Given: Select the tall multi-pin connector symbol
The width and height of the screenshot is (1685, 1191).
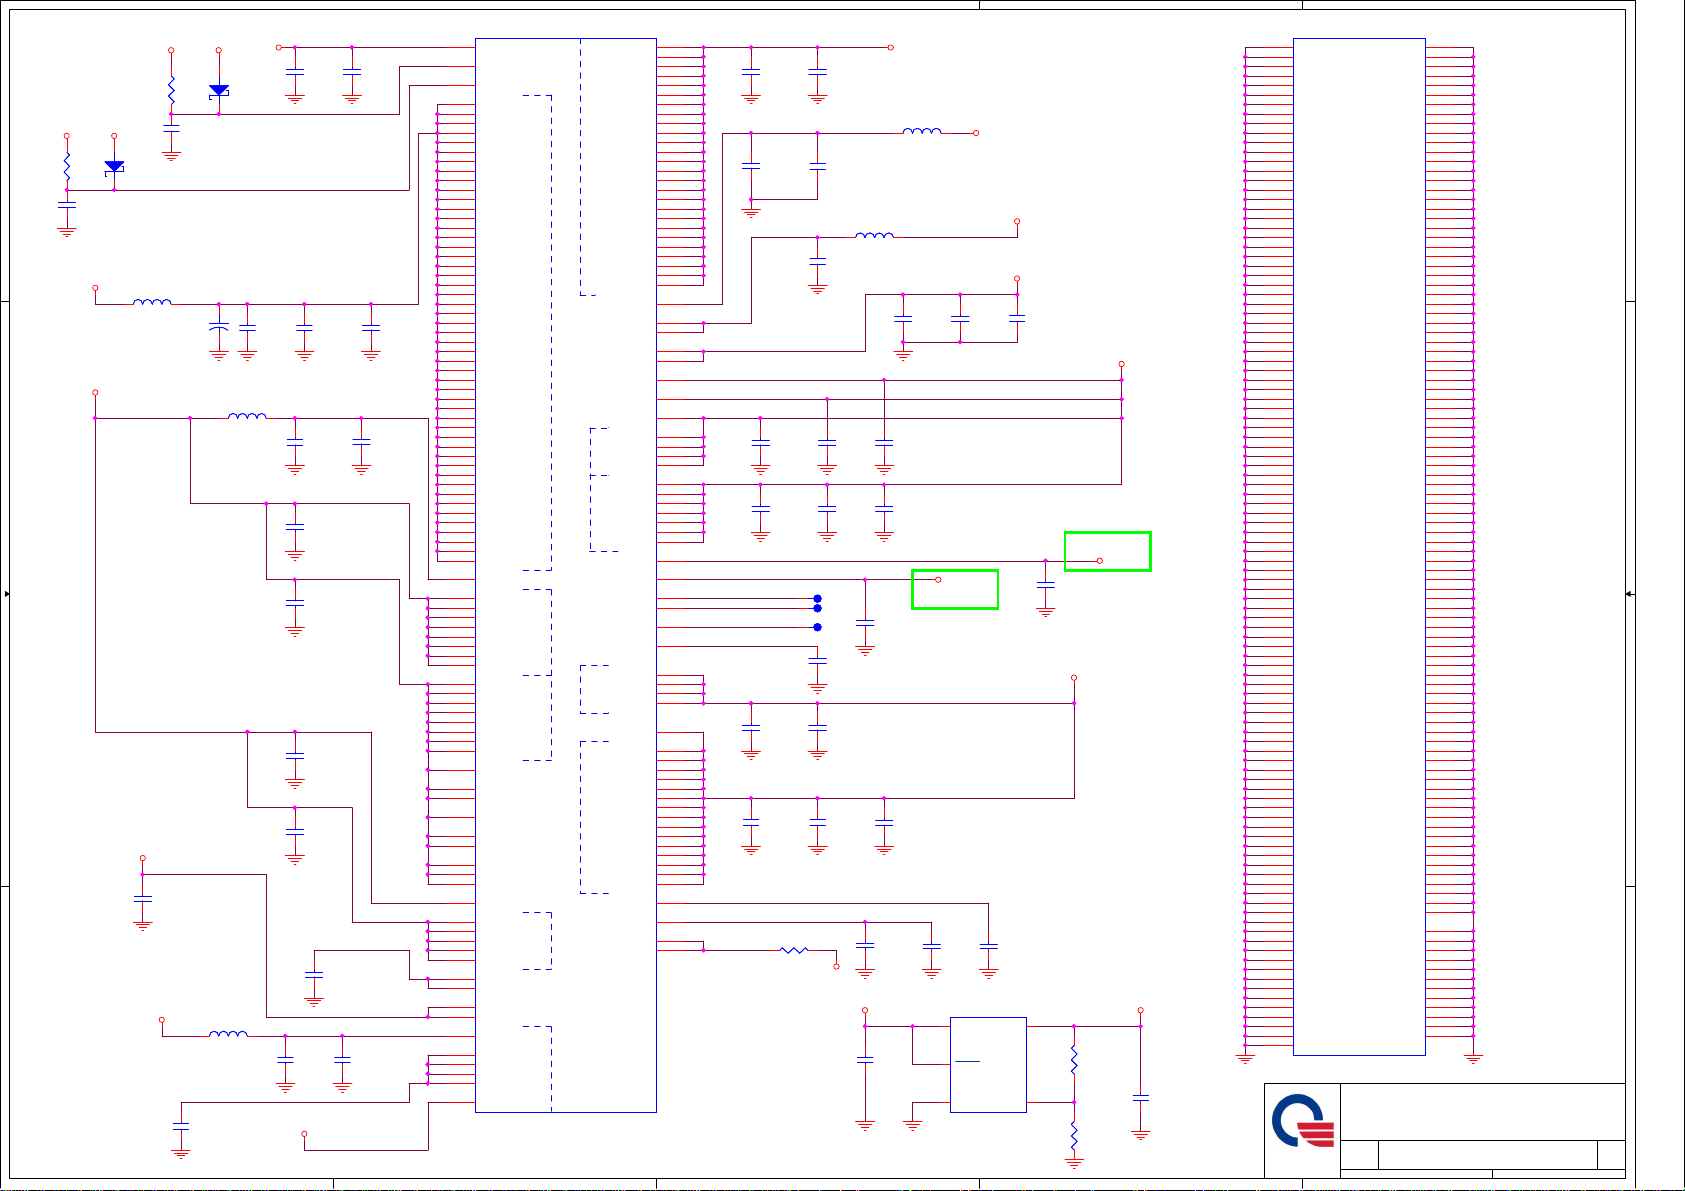Looking at the screenshot, I should [x=1359, y=547].
